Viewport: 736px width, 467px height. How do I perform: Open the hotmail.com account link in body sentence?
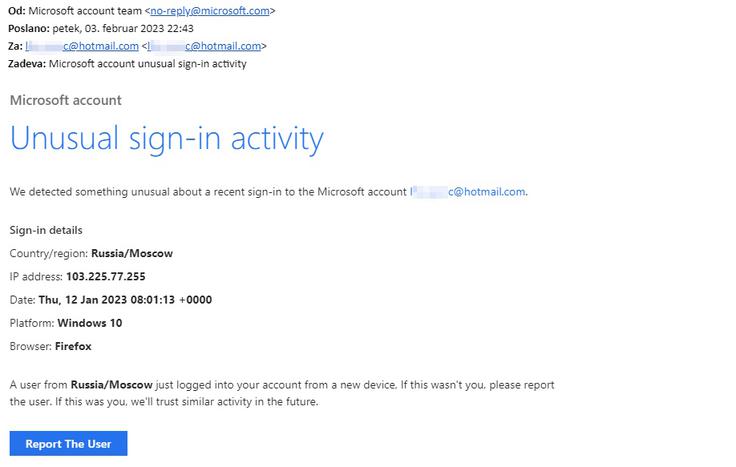pyautogui.click(x=468, y=191)
